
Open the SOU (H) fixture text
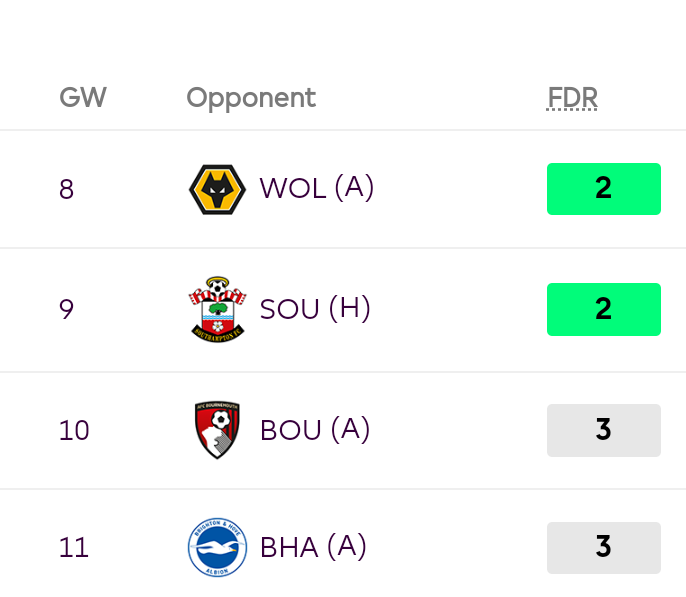coord(315,309)
